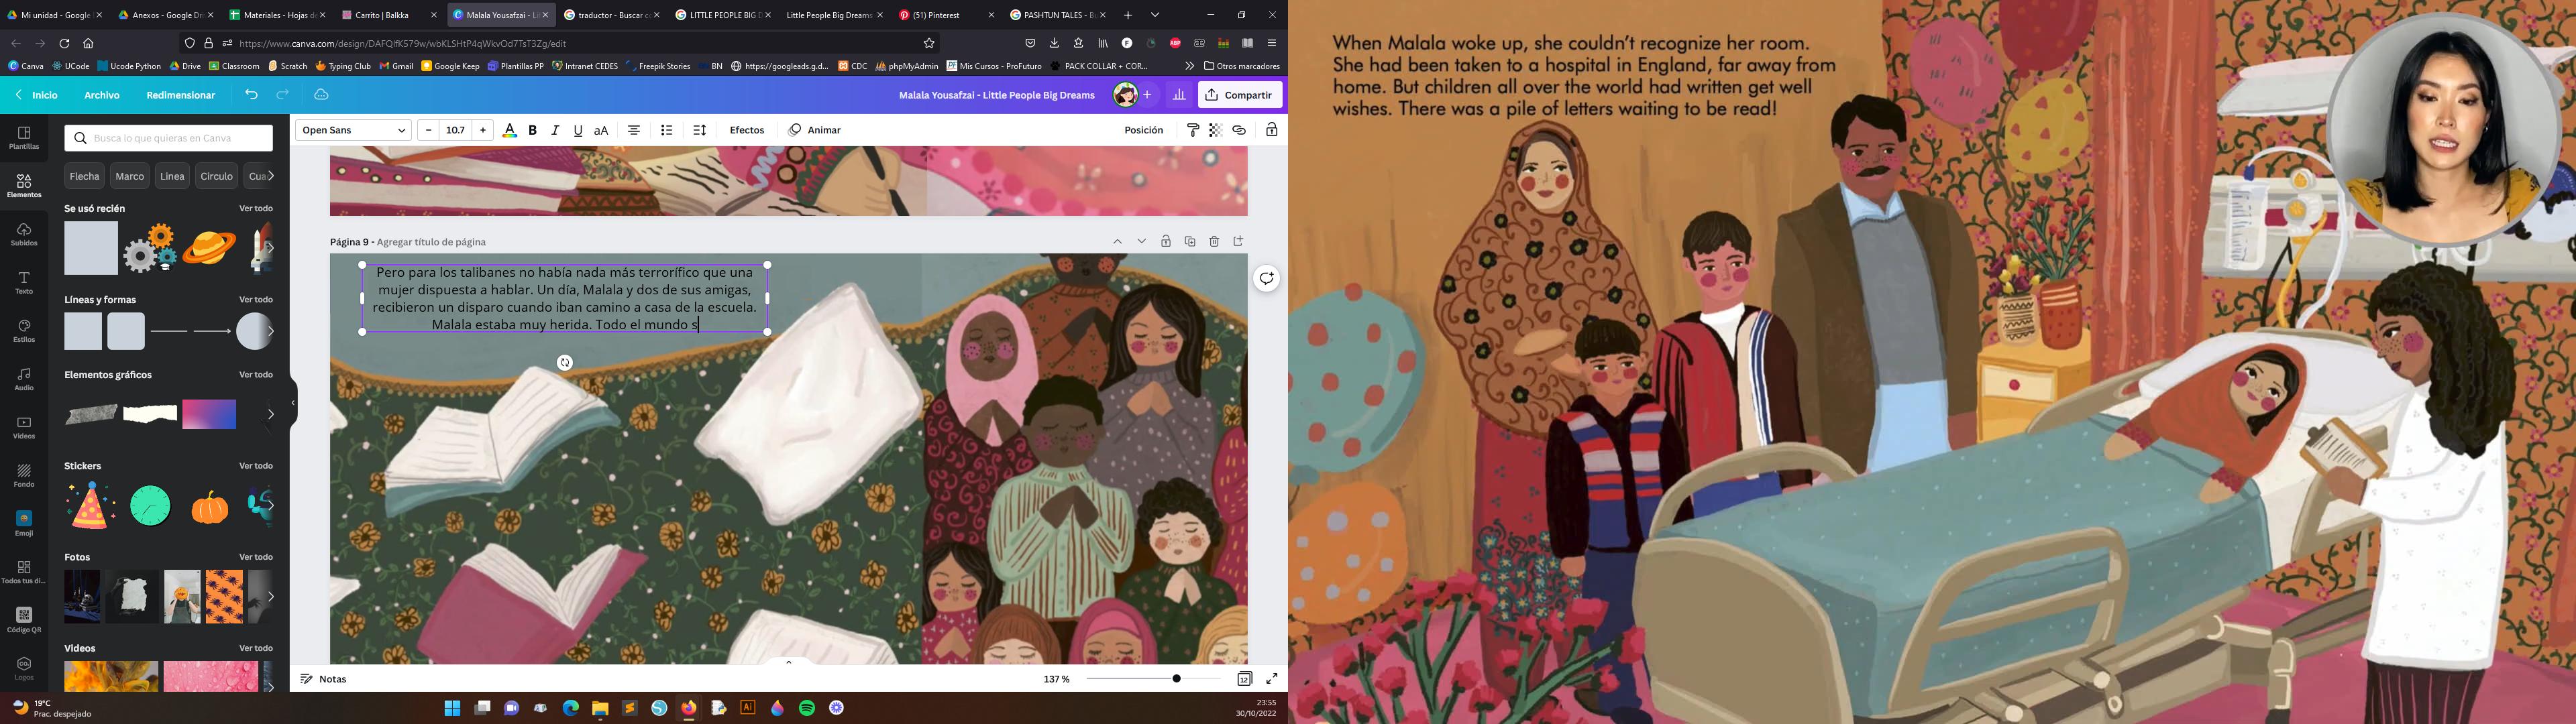Click the font size 10.7 field
Screen dimensions: 2576x724
point(456,130)
